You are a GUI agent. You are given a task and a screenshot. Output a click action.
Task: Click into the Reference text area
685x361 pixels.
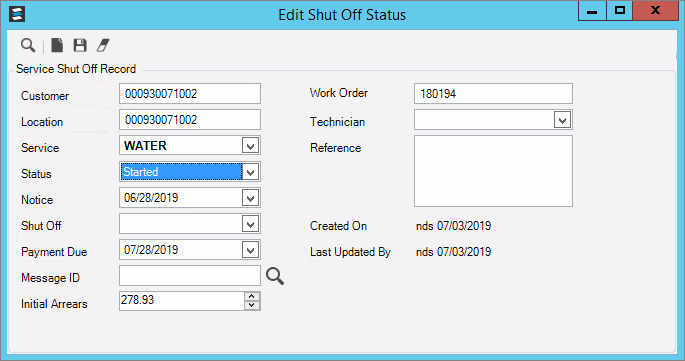[x=493, y=171]
